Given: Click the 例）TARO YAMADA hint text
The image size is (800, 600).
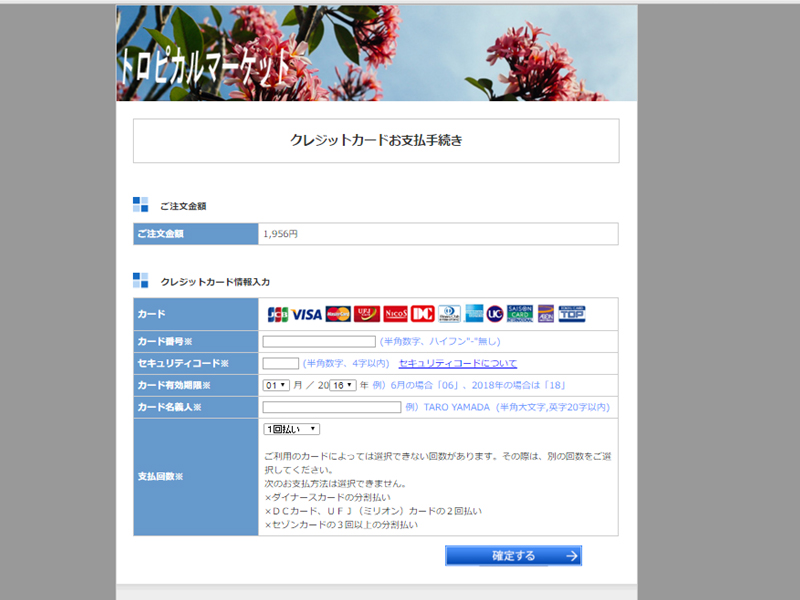Looking at the screenshot, I should 447,407.
